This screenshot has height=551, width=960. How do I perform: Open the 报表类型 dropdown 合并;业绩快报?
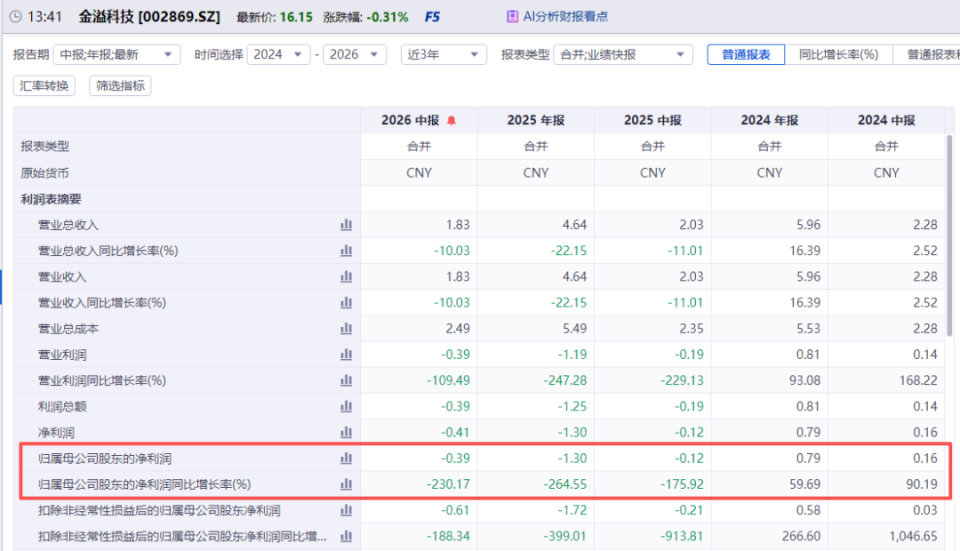tap(623, 54)
